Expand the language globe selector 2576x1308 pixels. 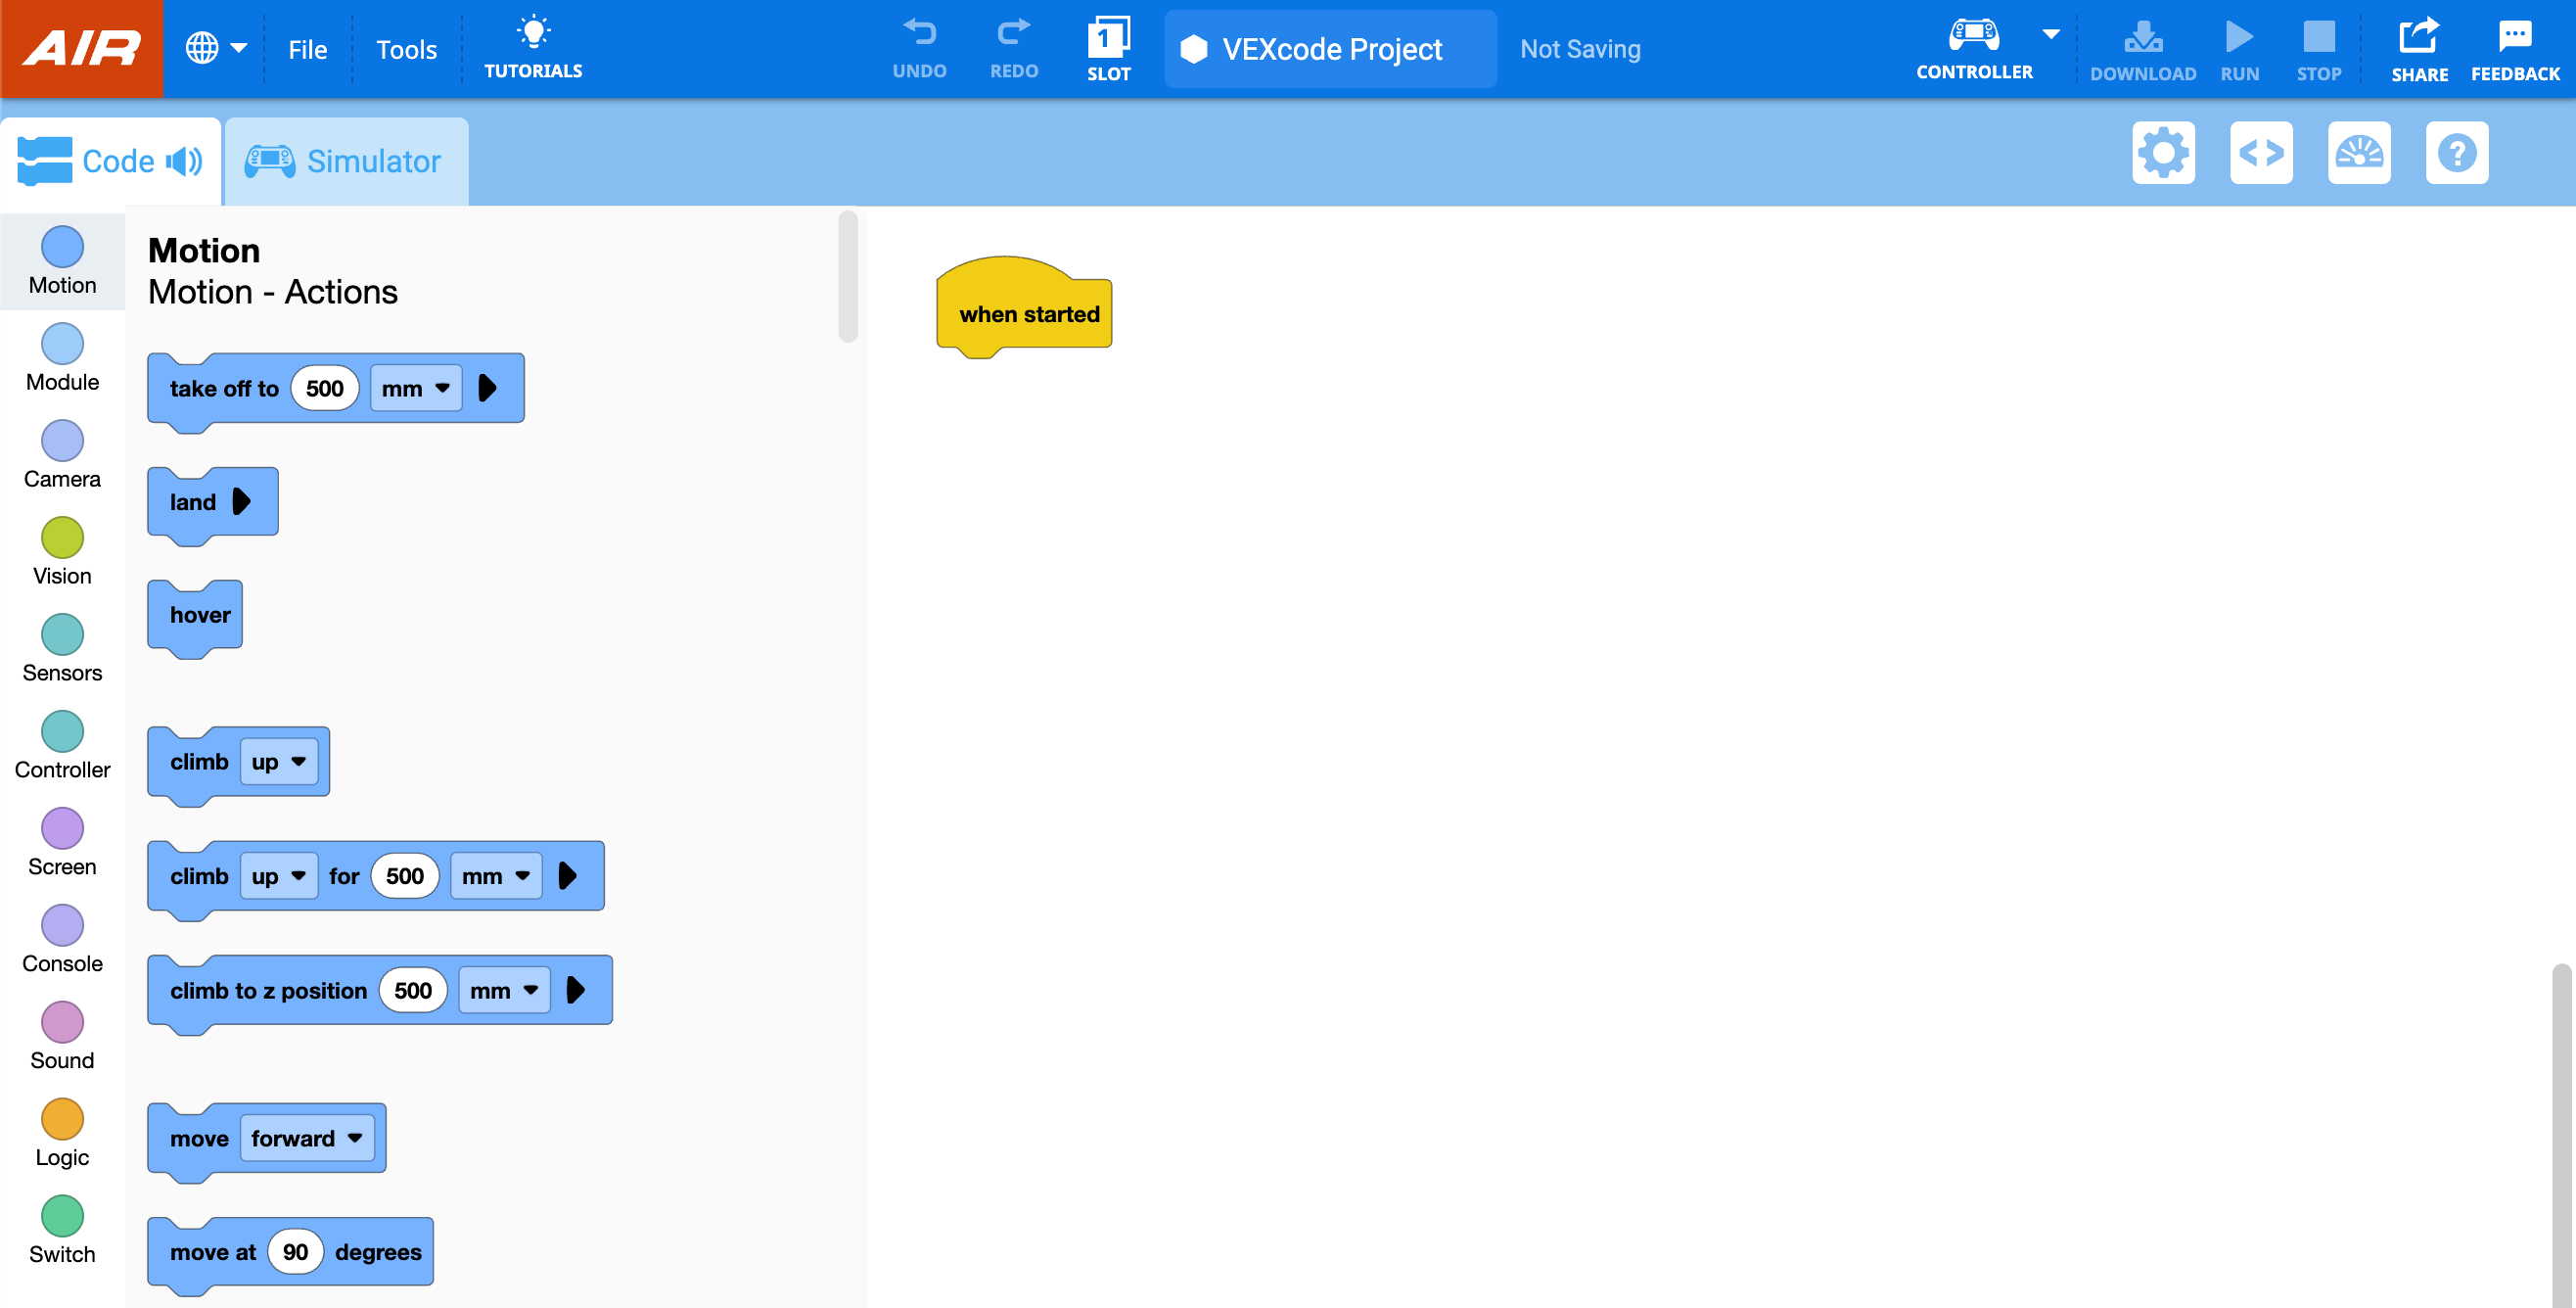pyautogui.click(x=216, y=48)
